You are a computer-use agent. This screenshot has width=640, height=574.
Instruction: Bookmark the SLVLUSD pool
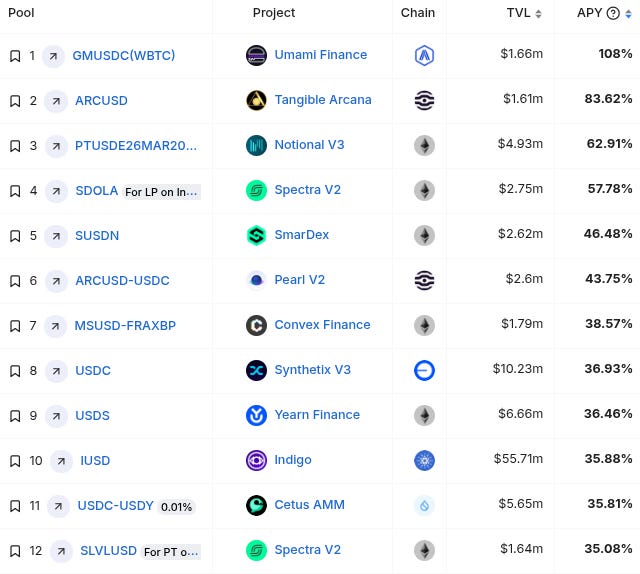point(15,551)
